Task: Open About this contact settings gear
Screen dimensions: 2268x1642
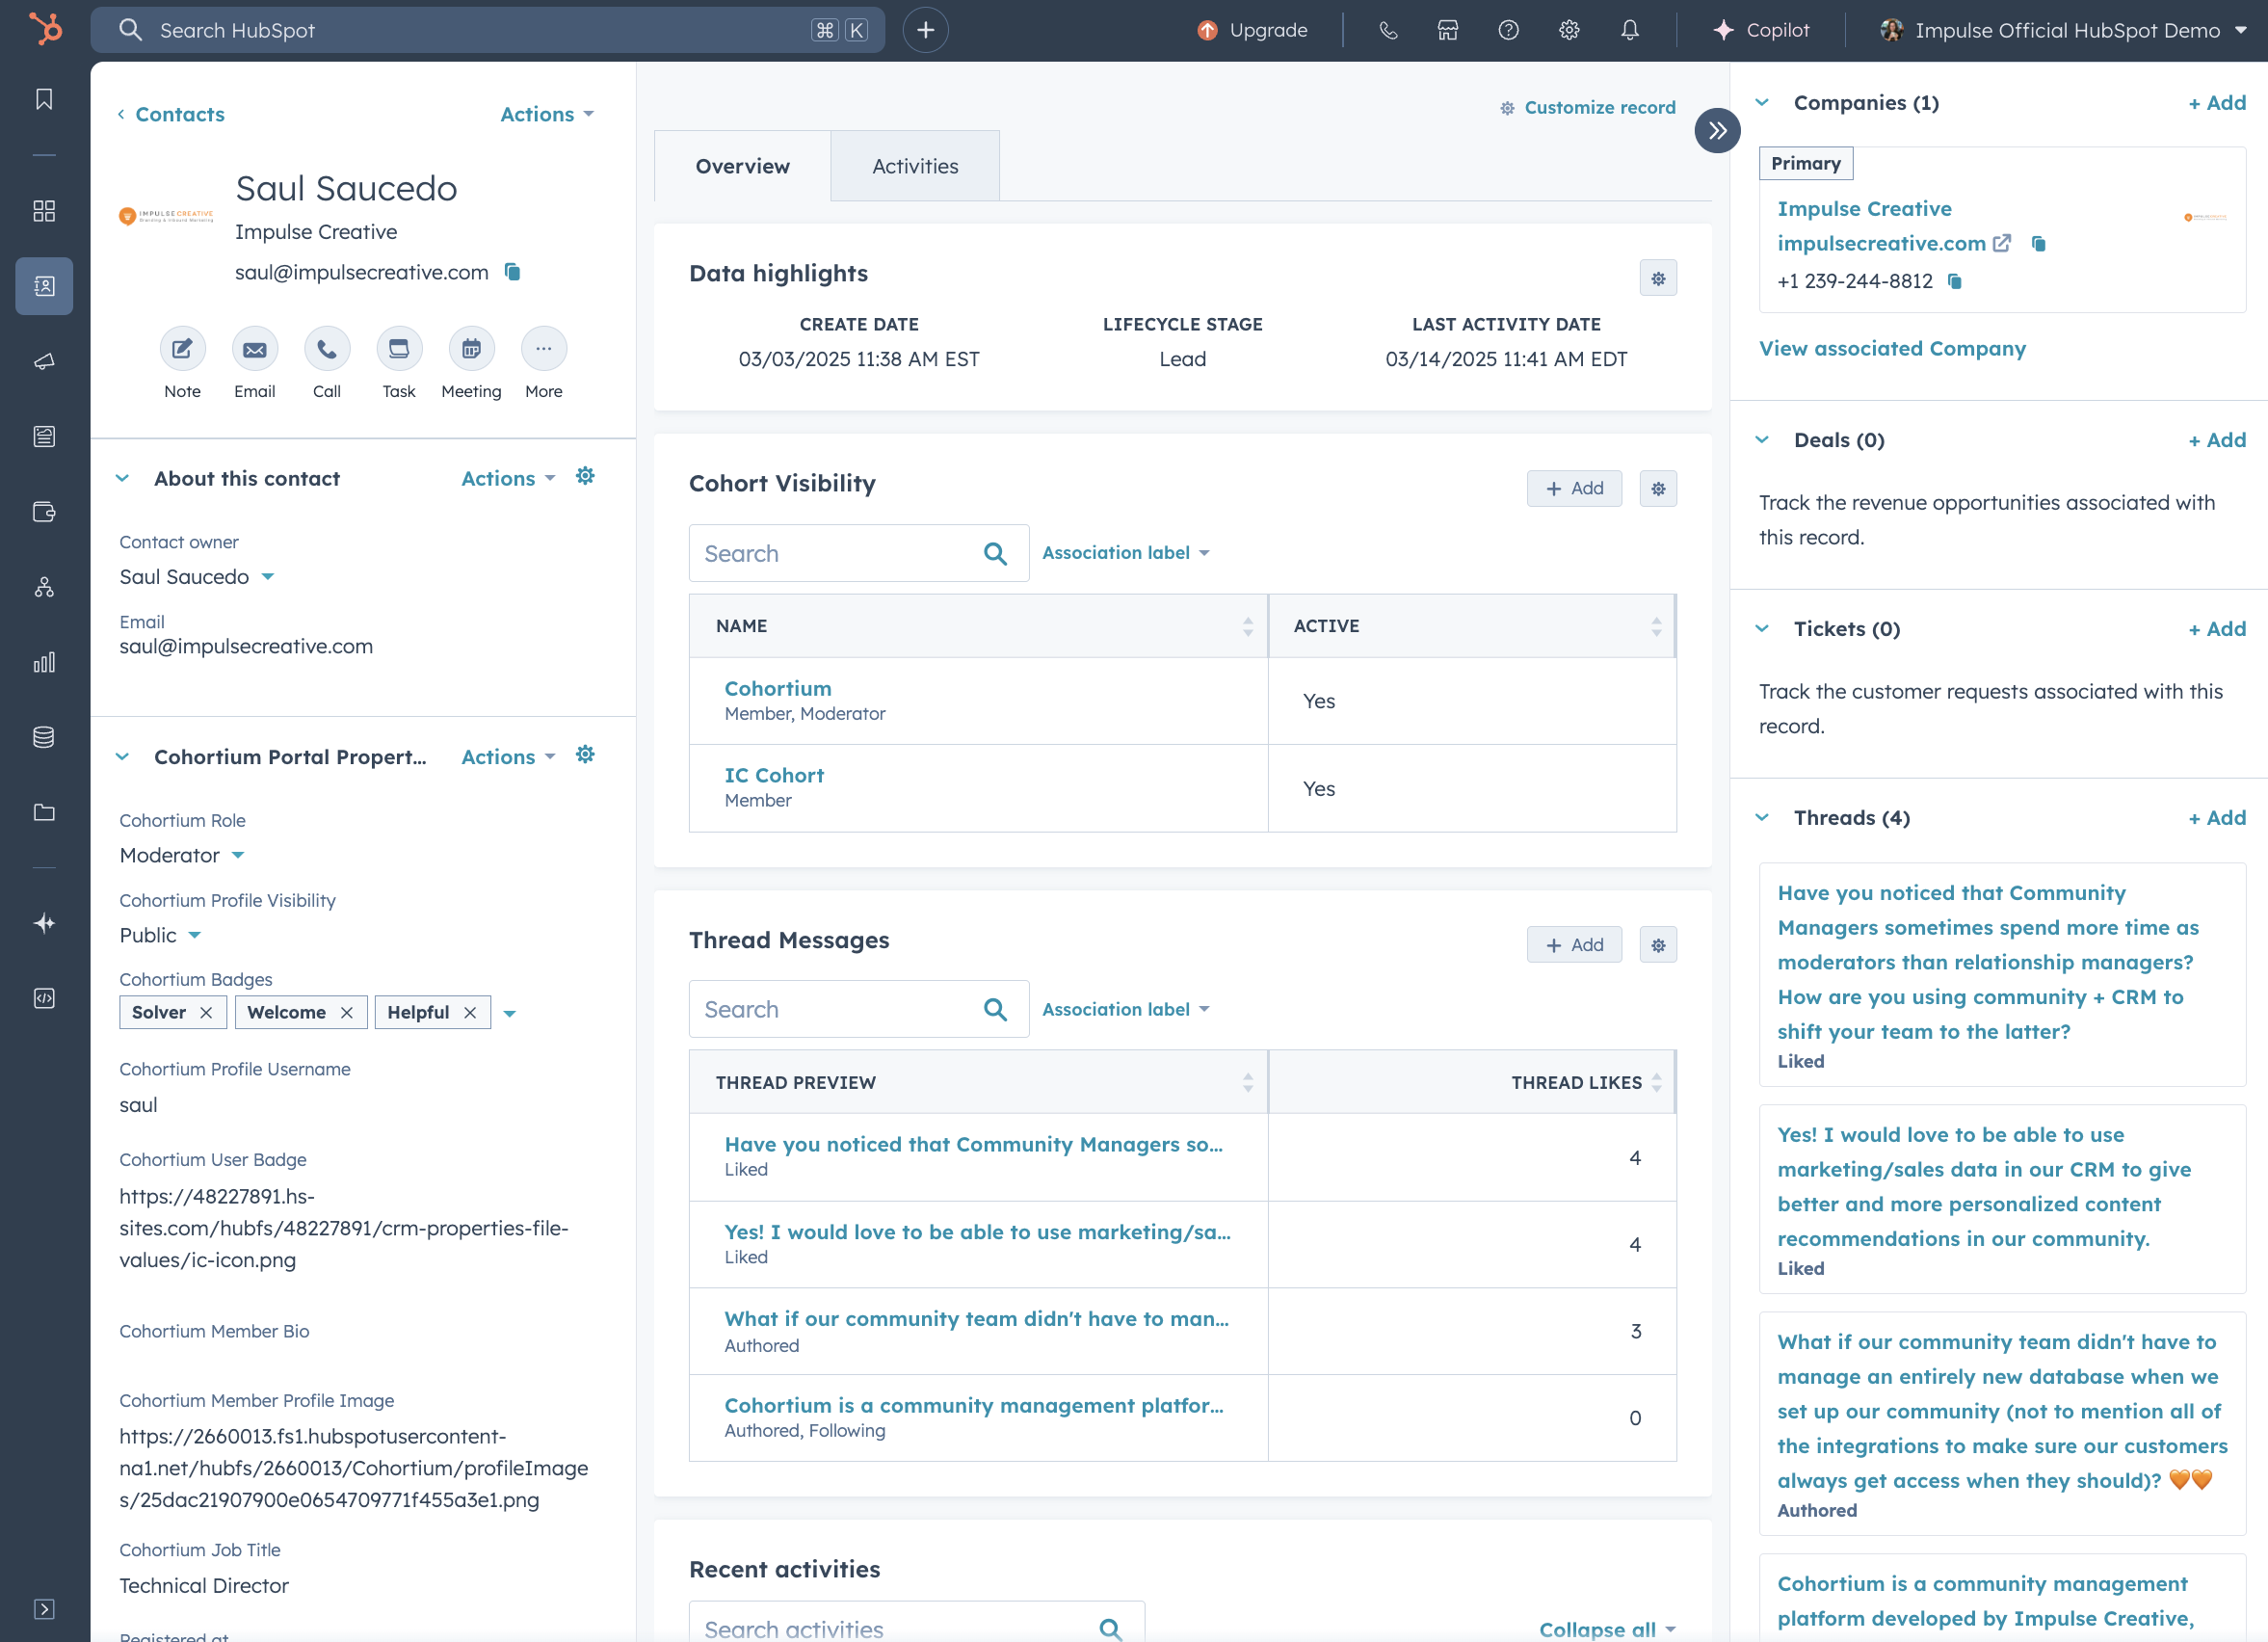Action: 585,476
